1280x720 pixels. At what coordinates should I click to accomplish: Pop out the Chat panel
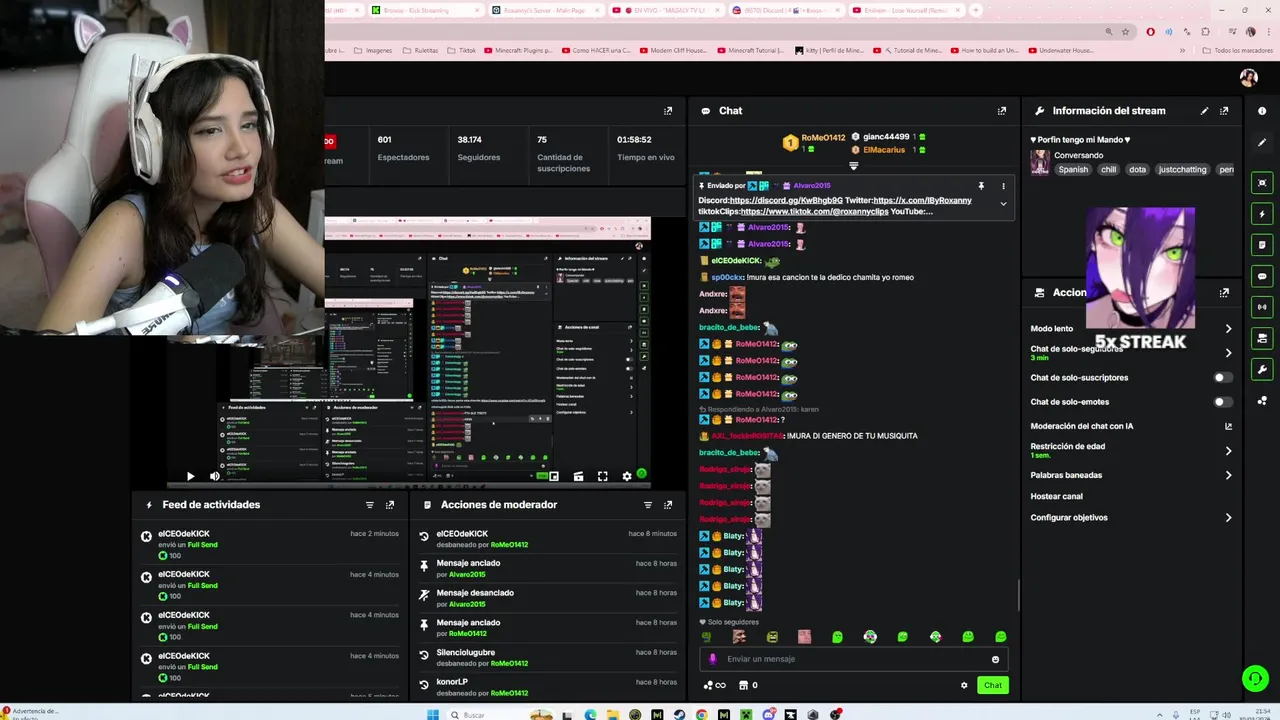click(x=1002, y=111)
